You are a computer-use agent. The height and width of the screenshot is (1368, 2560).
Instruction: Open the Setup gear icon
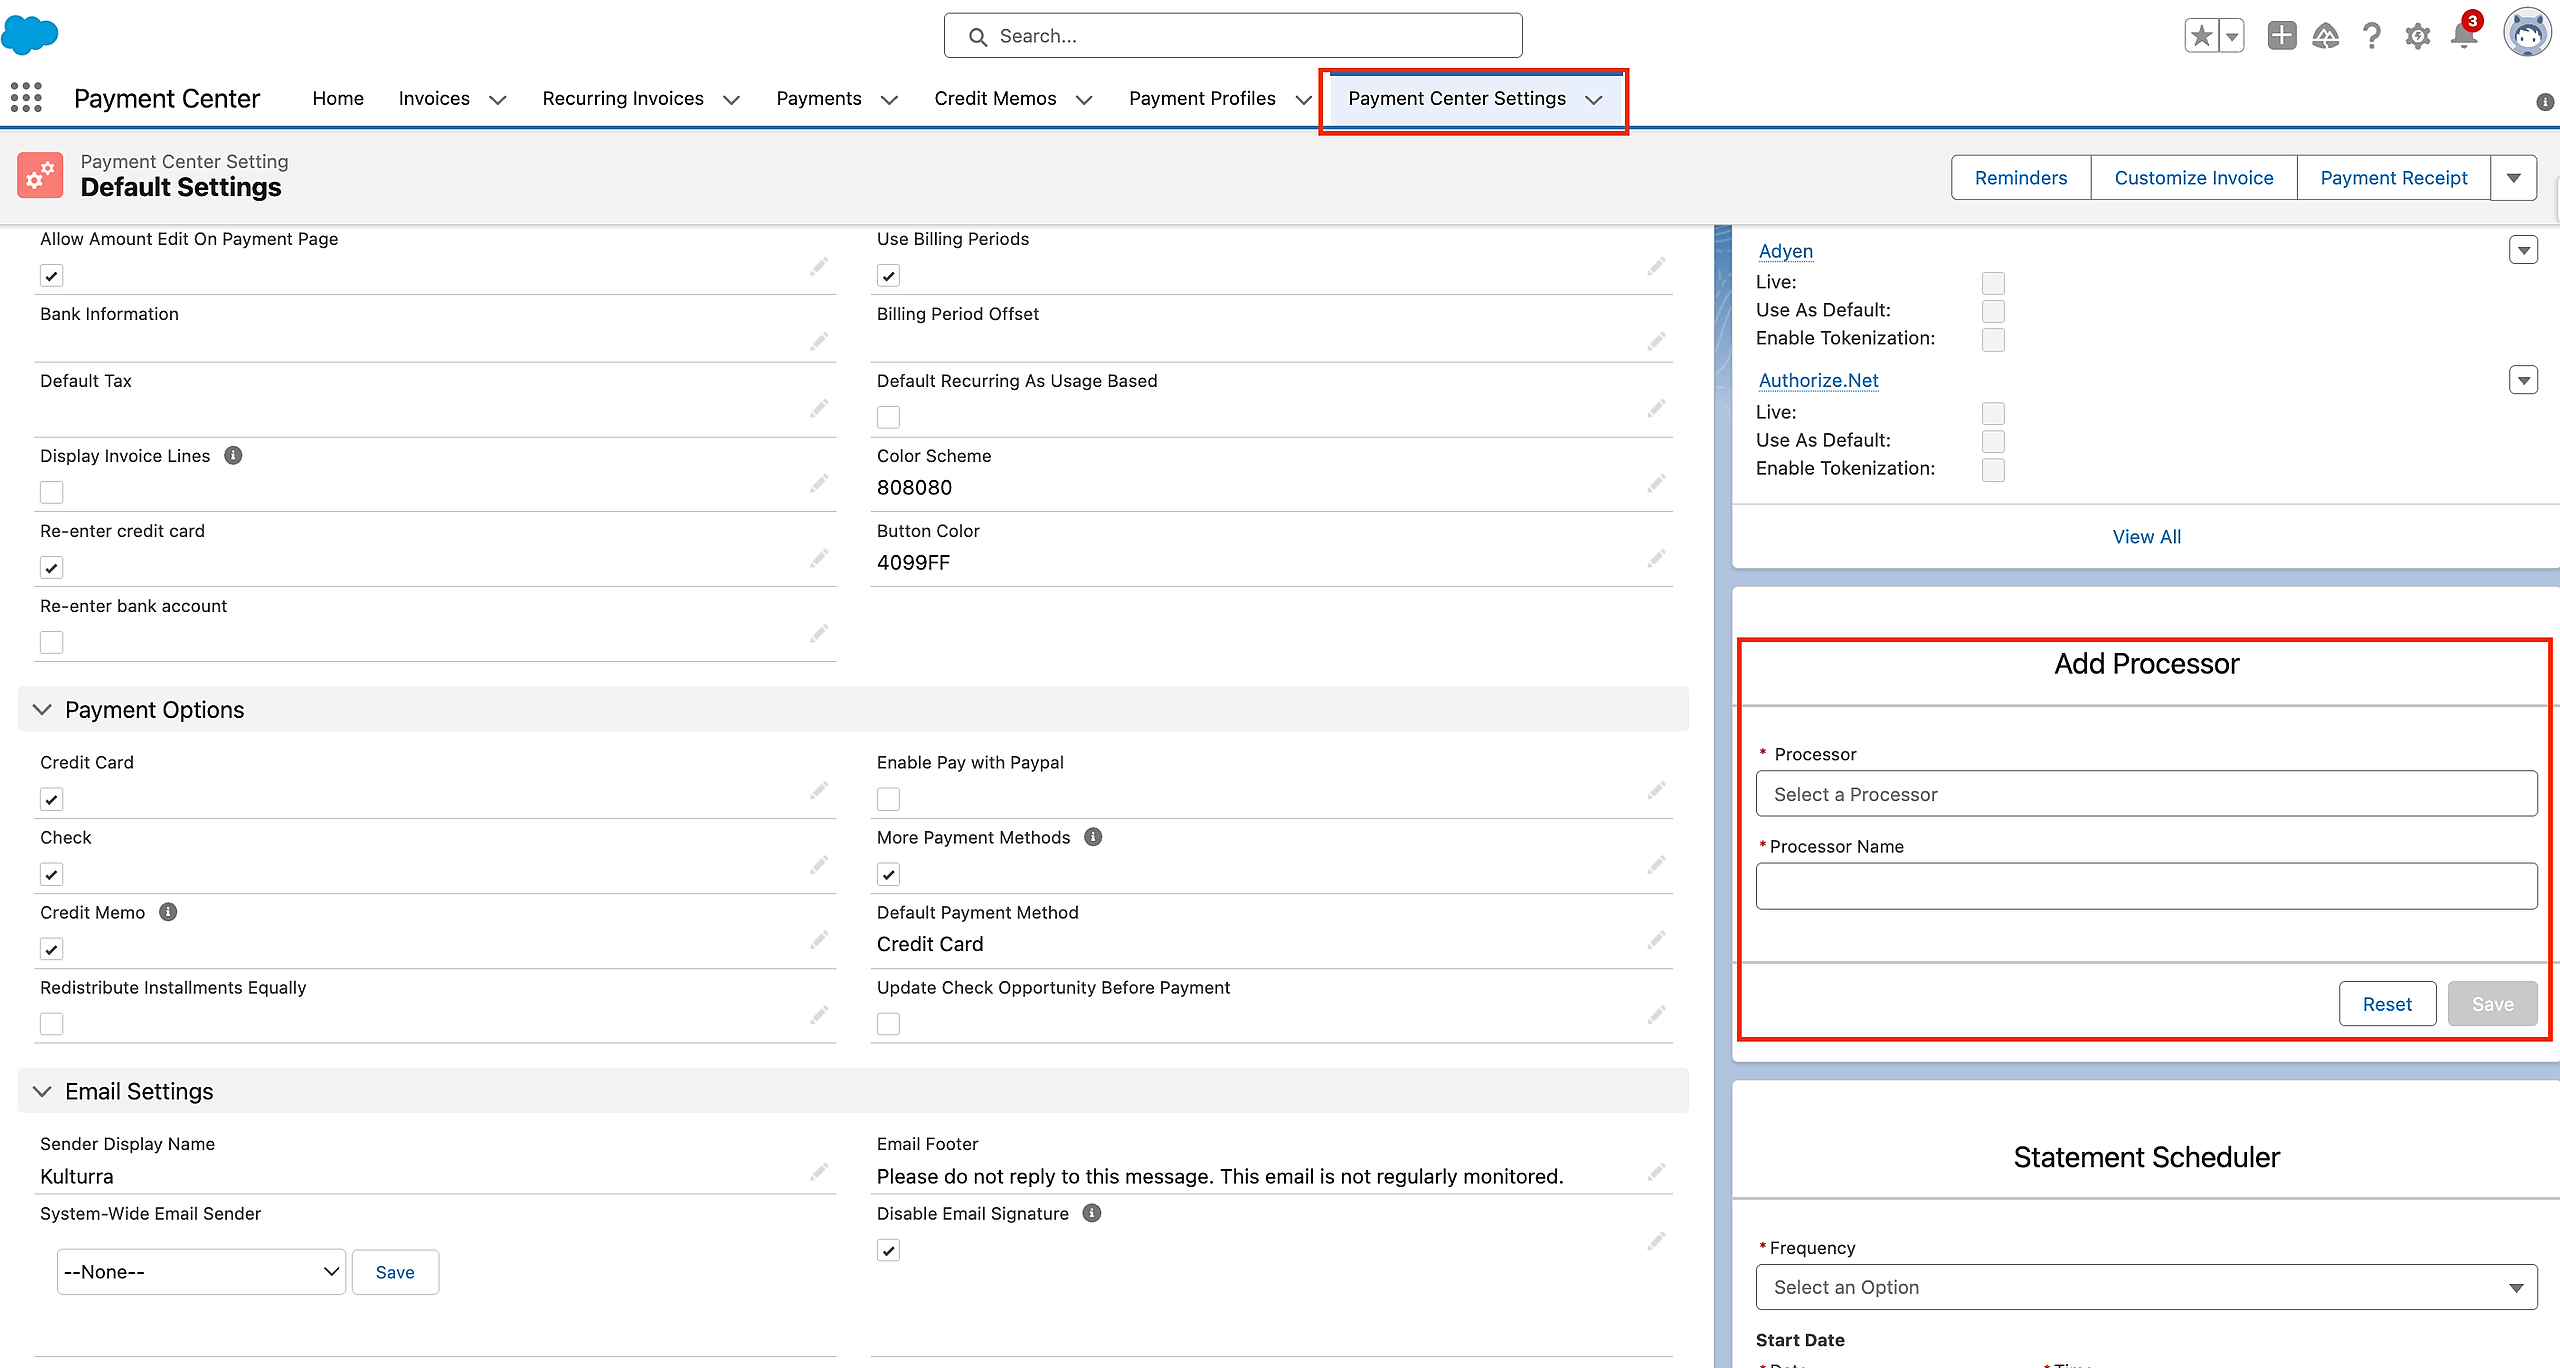(x=2418, y=36)
